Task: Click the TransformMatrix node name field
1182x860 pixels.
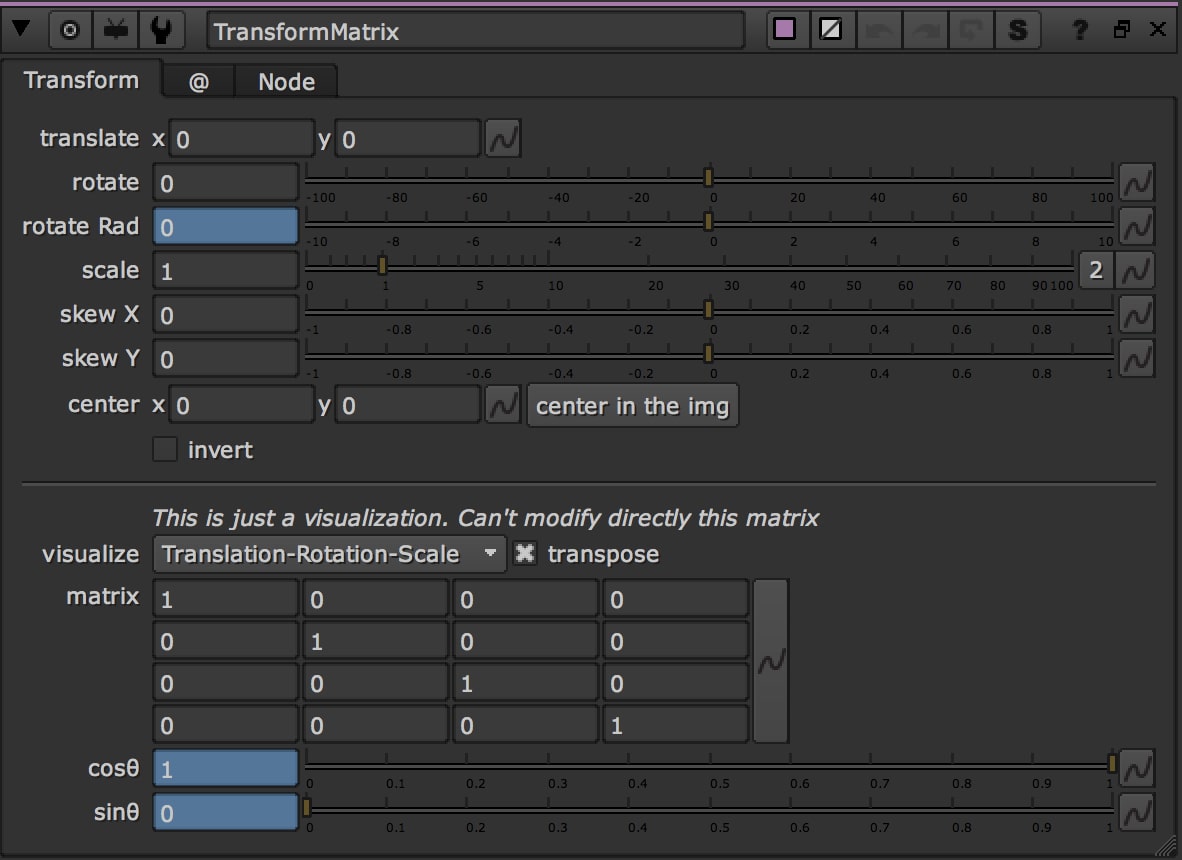Action: (475, 31)
